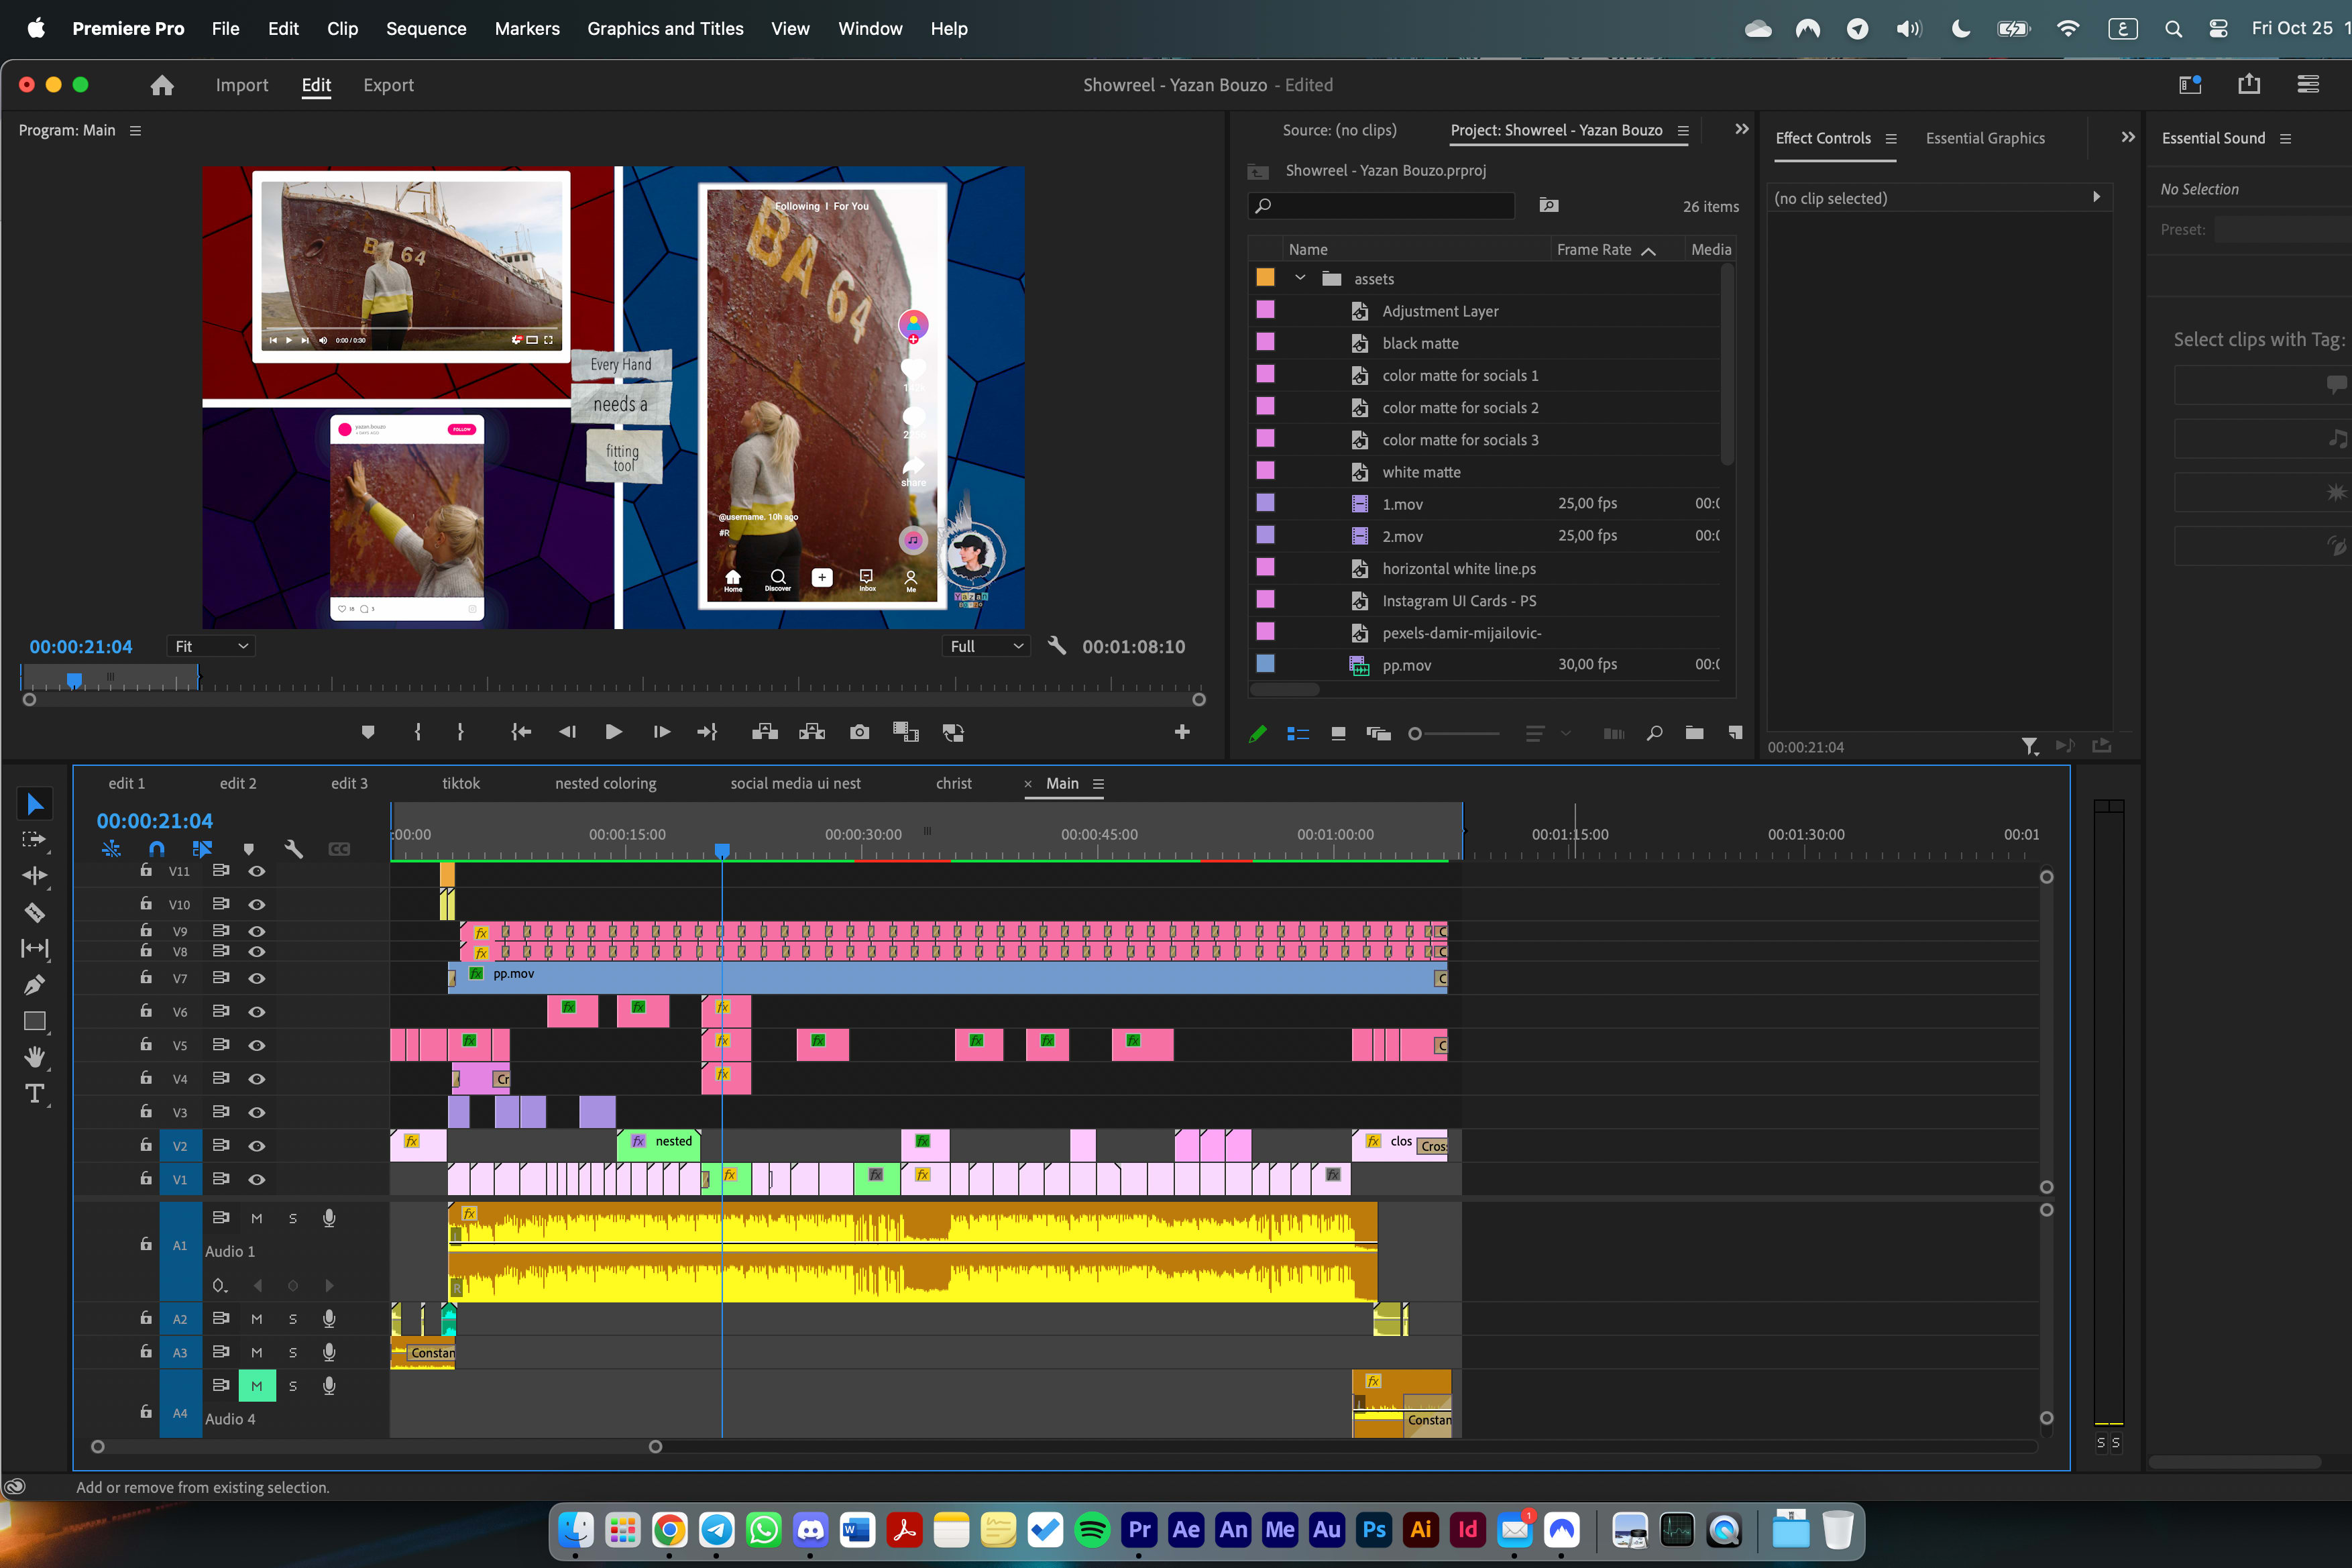Adjust the project panel thumbnail zoom slider
This screenshot has width=2352, height=1568.
(x=1415, y=733)
